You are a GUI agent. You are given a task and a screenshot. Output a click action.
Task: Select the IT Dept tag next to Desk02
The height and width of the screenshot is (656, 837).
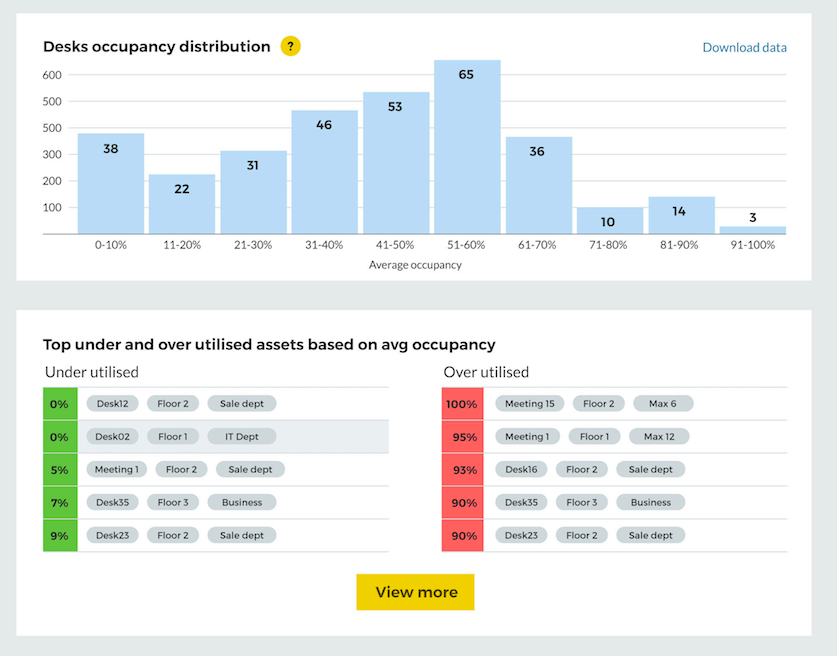[x=242, y=436]
